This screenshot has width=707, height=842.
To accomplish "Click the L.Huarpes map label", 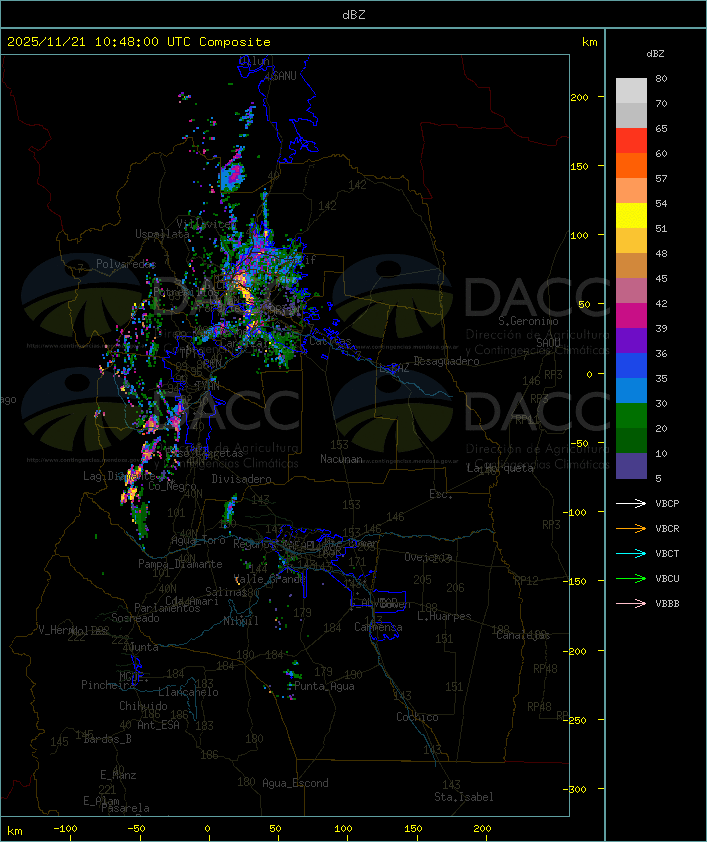I will pos(444,616).
